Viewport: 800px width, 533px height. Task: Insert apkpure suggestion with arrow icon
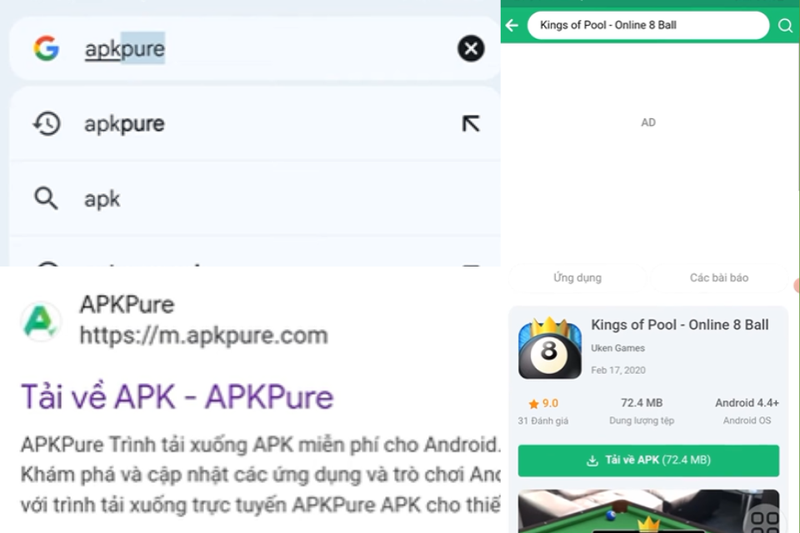[470, 123]
